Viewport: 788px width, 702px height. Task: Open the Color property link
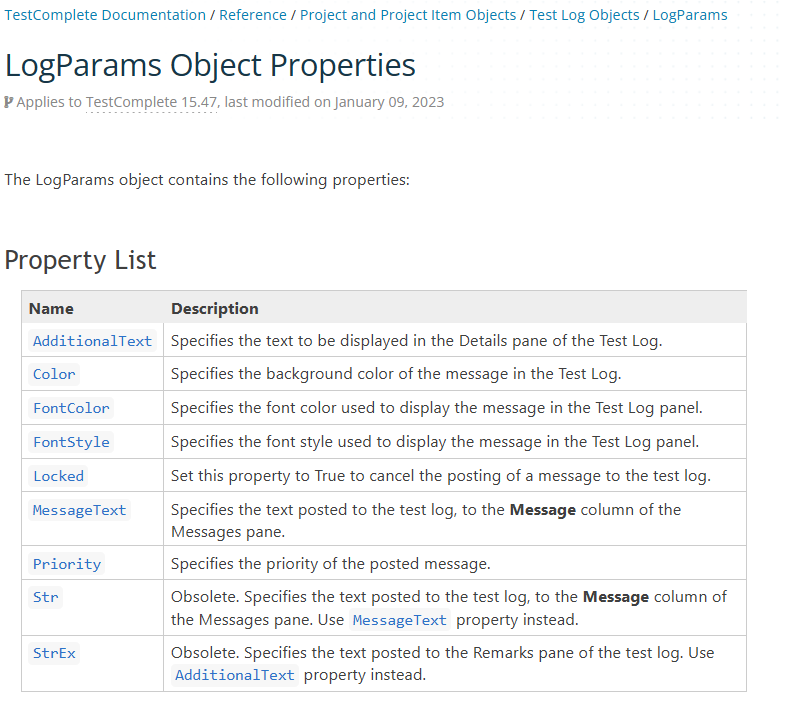click(x=54, y=374)
